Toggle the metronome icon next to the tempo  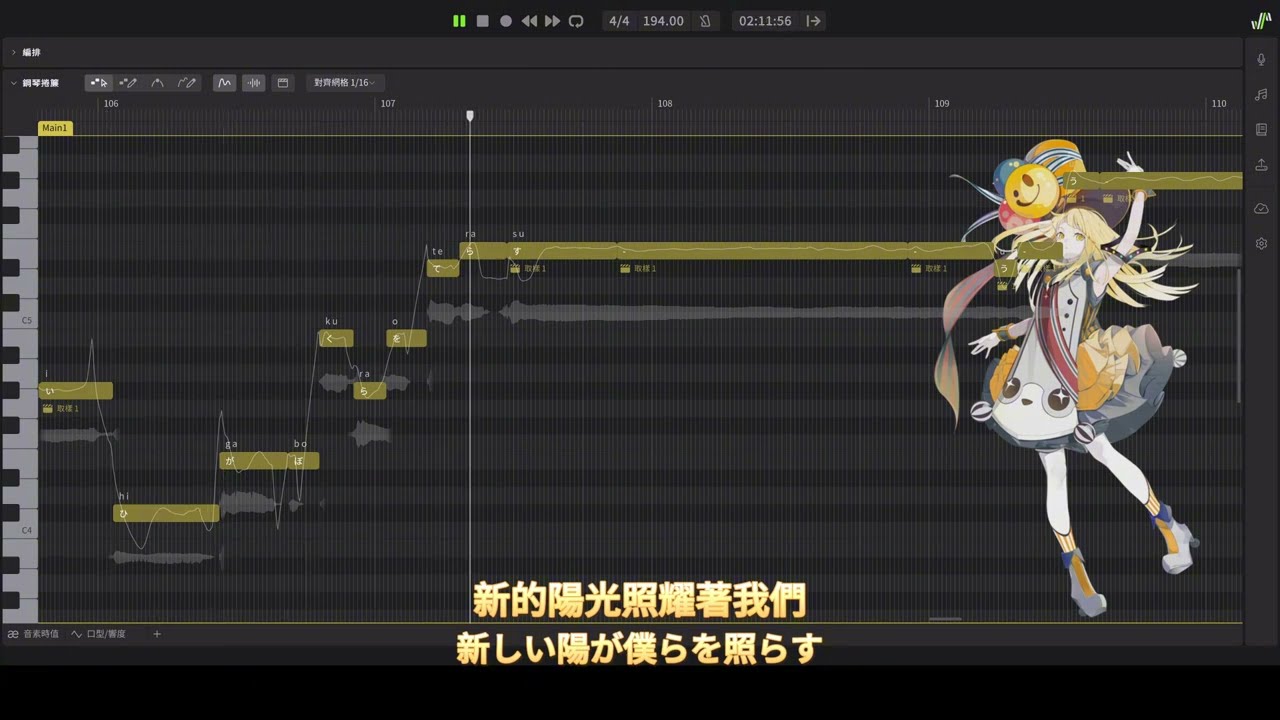[705, 21]
